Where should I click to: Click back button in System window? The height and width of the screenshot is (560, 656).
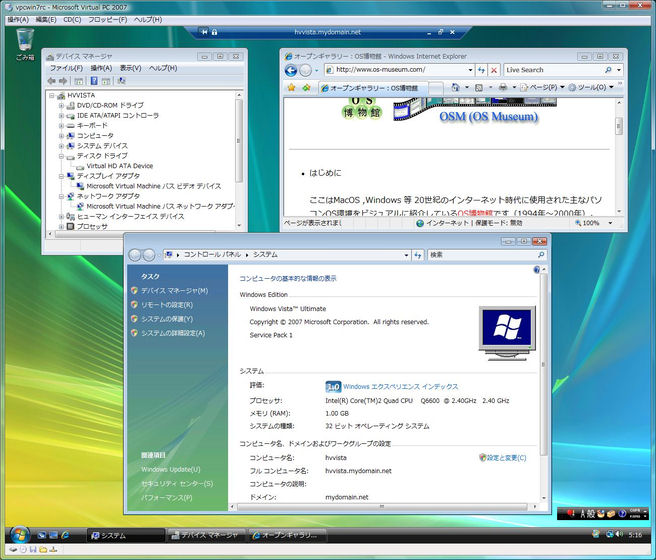click(135, 255)
